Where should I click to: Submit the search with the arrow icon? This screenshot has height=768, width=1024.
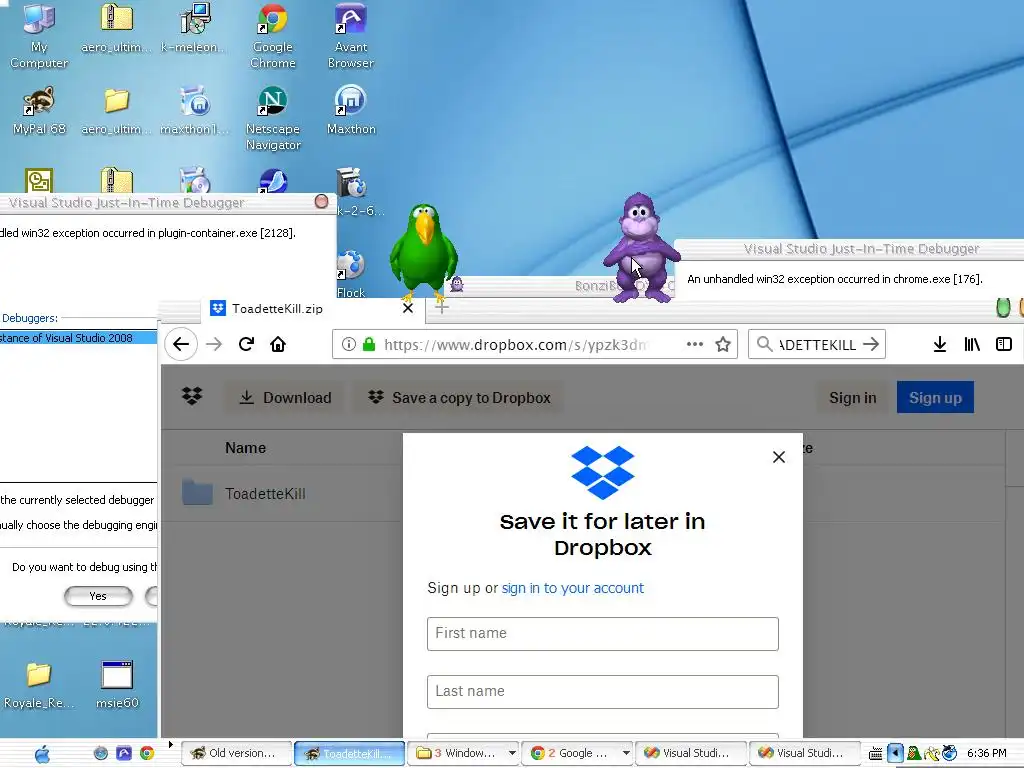click(871, 344)
